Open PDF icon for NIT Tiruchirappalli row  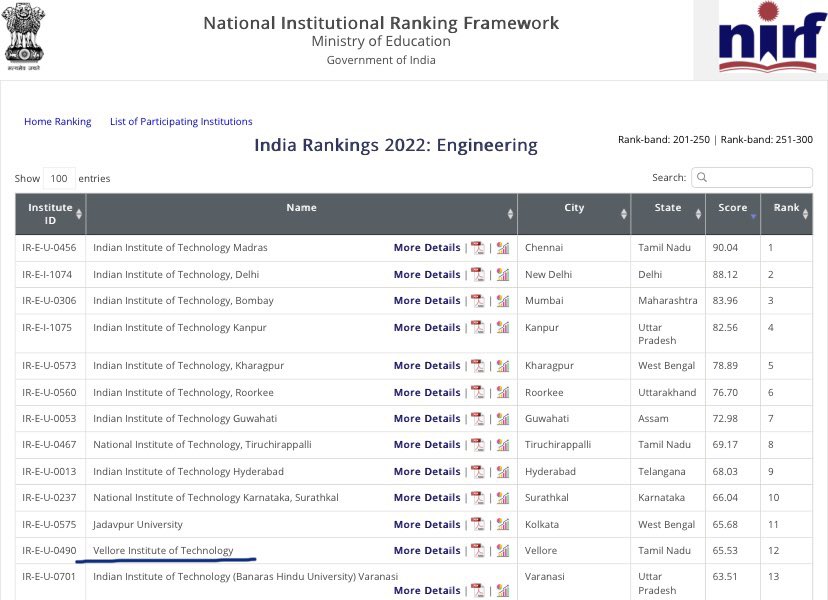pos(477,445)
